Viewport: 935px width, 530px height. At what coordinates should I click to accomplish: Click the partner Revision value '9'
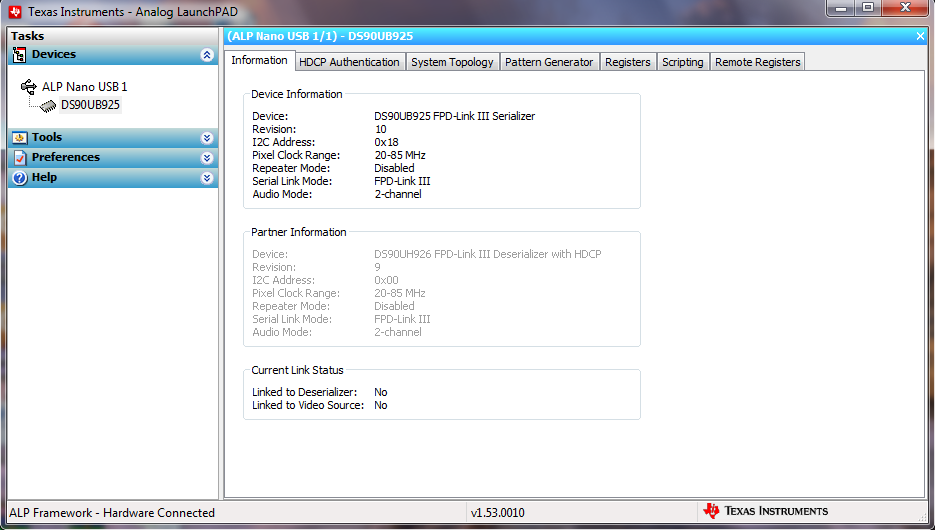pos(377,267)
